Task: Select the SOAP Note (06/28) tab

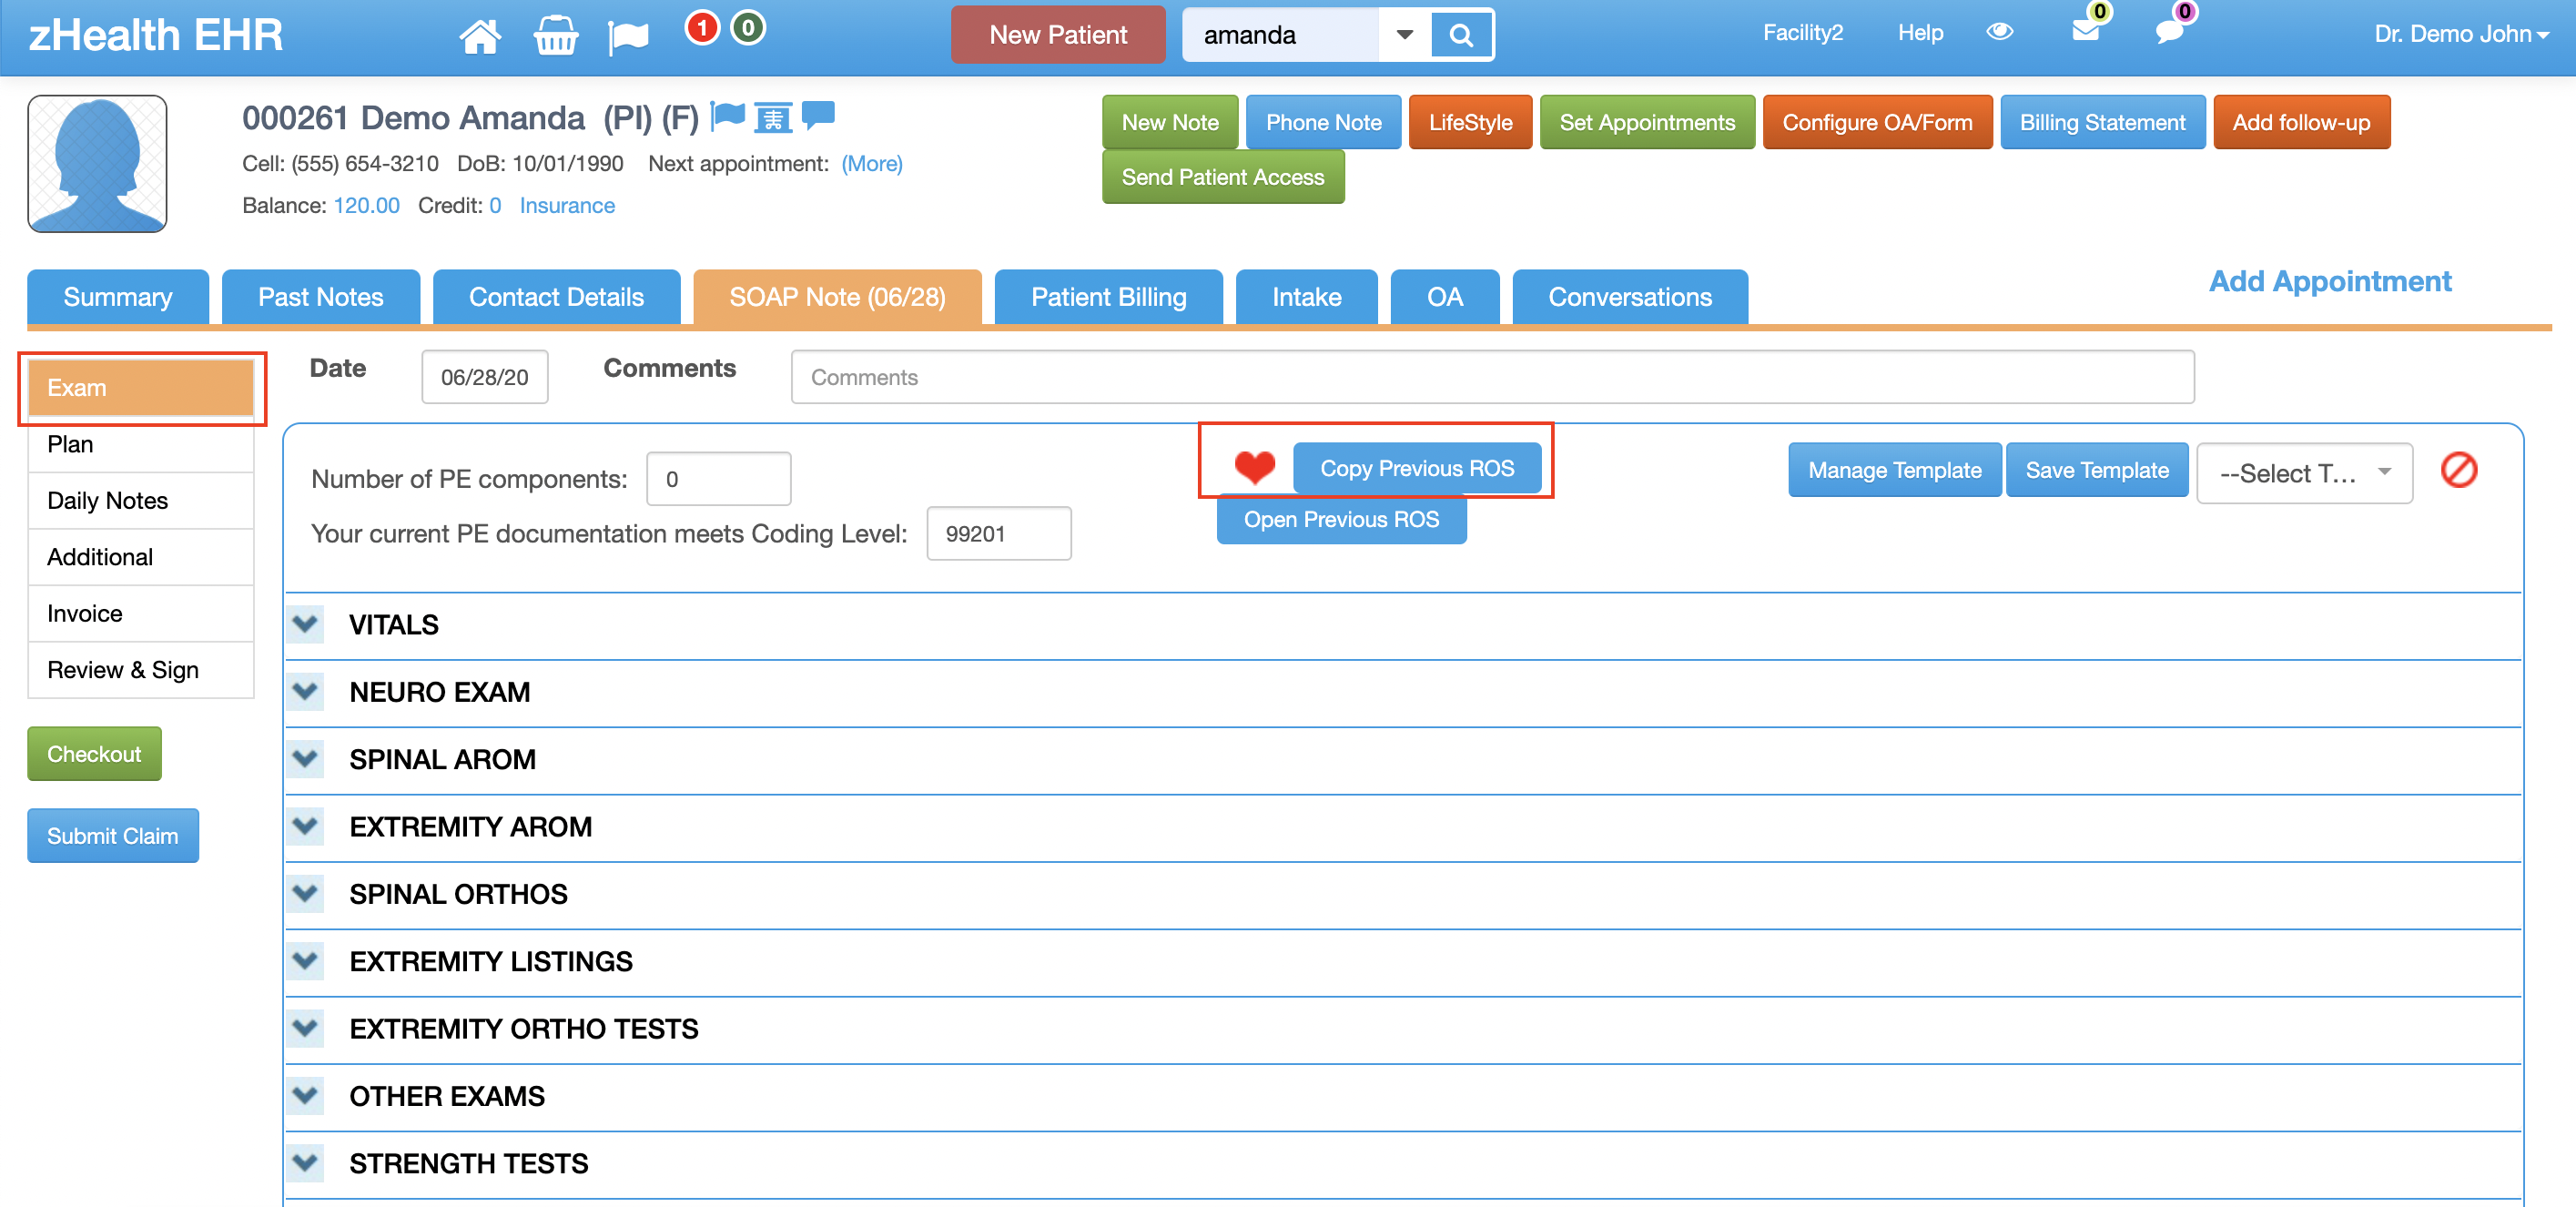Action: click(837, 297)
